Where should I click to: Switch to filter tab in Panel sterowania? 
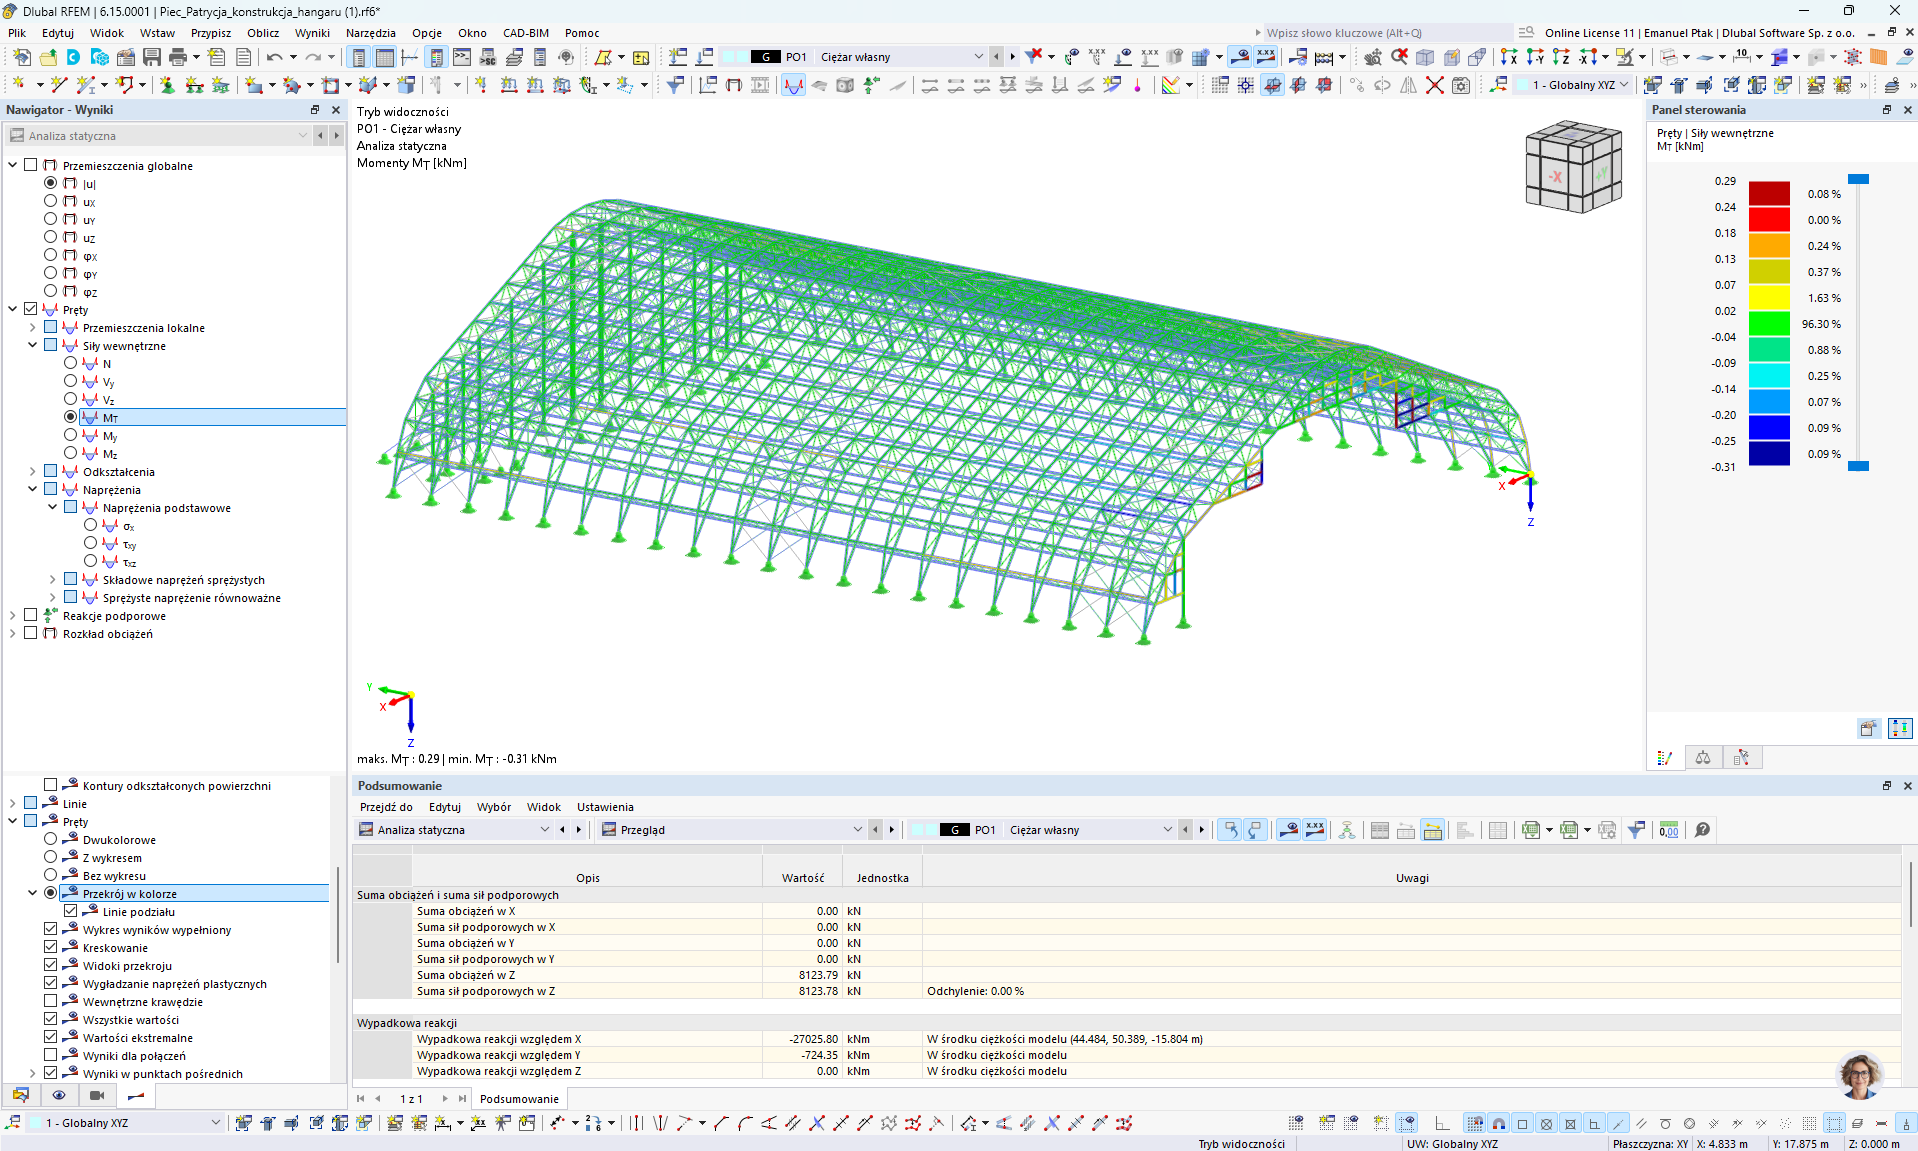(x=1742, y=758)
